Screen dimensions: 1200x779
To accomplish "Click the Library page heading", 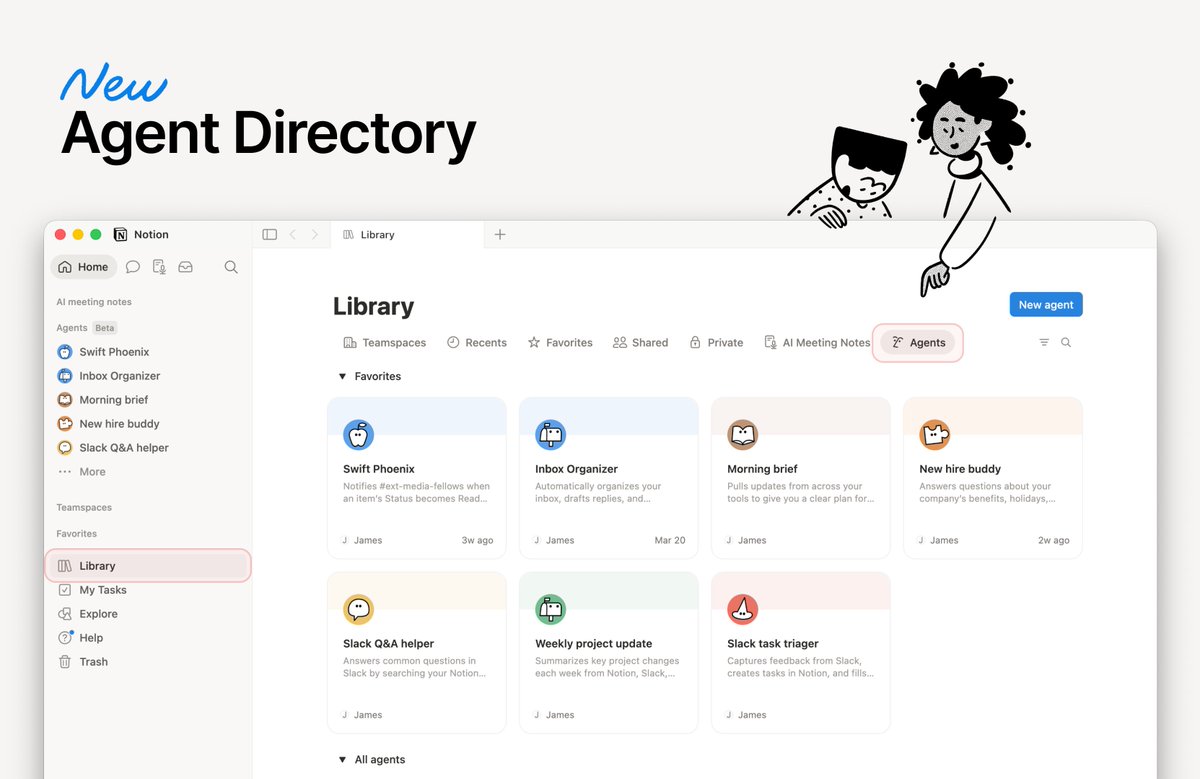I will click(x=373, y=306).
